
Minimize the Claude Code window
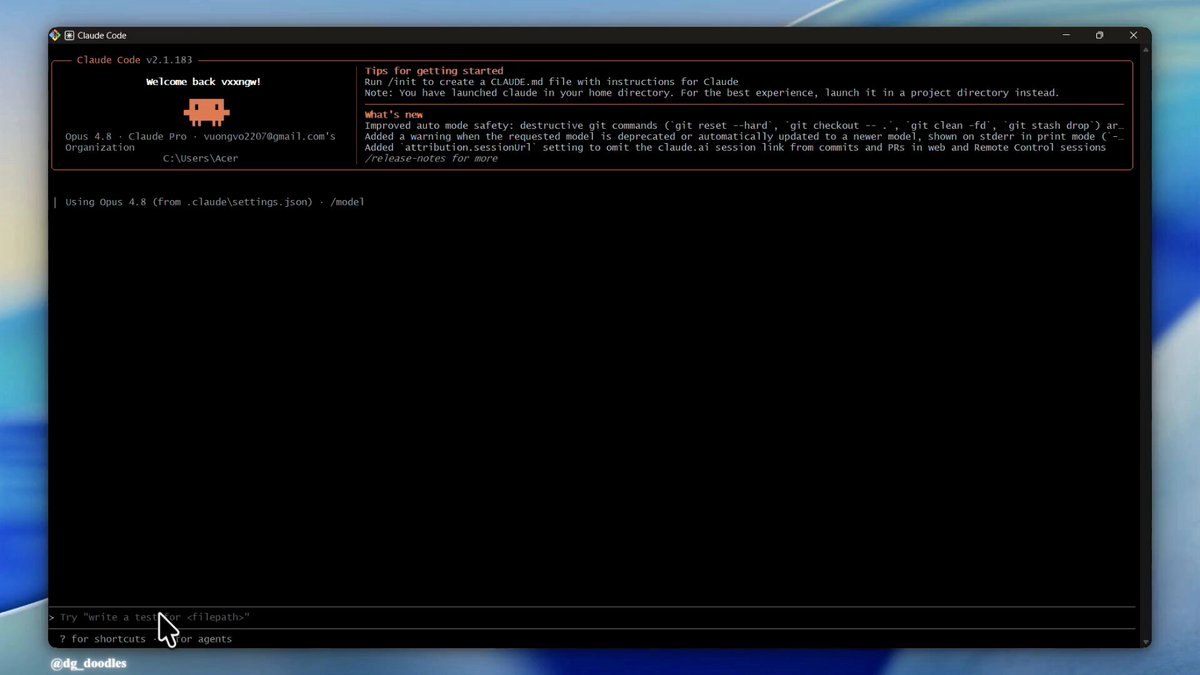pyautogui.click(x=1065, y=35)
